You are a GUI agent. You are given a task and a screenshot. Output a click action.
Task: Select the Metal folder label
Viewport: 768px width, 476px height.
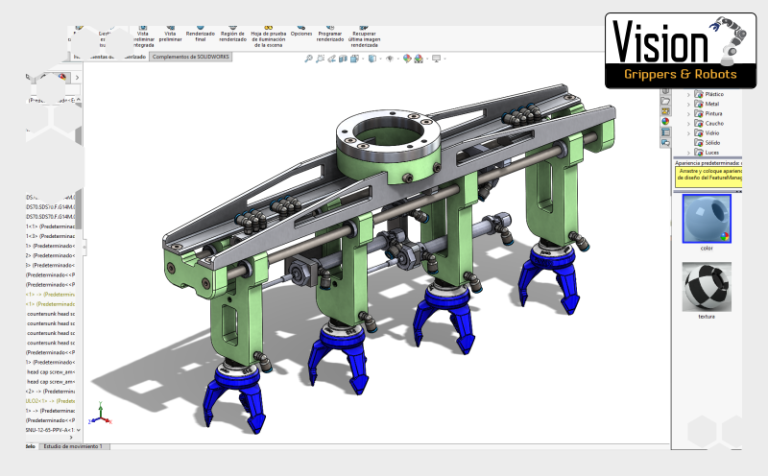click(x=712, y=104)
